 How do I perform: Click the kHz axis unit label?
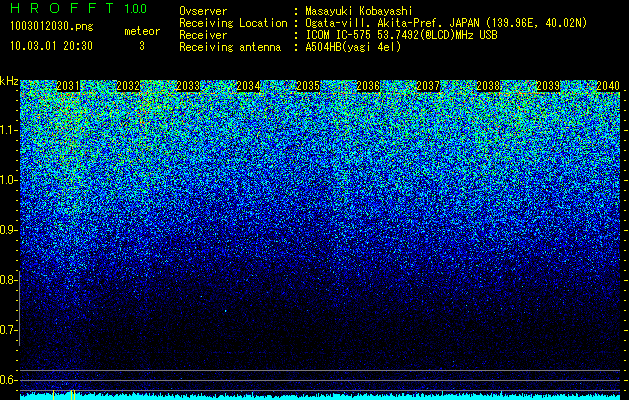click(x=9, y=81)
